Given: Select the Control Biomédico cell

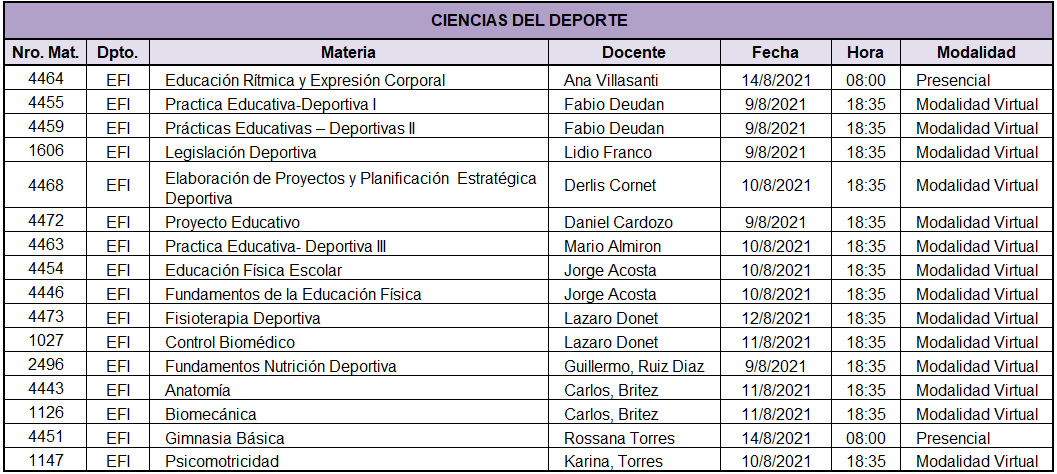Looking at the screenshot, I should (349, 342).
